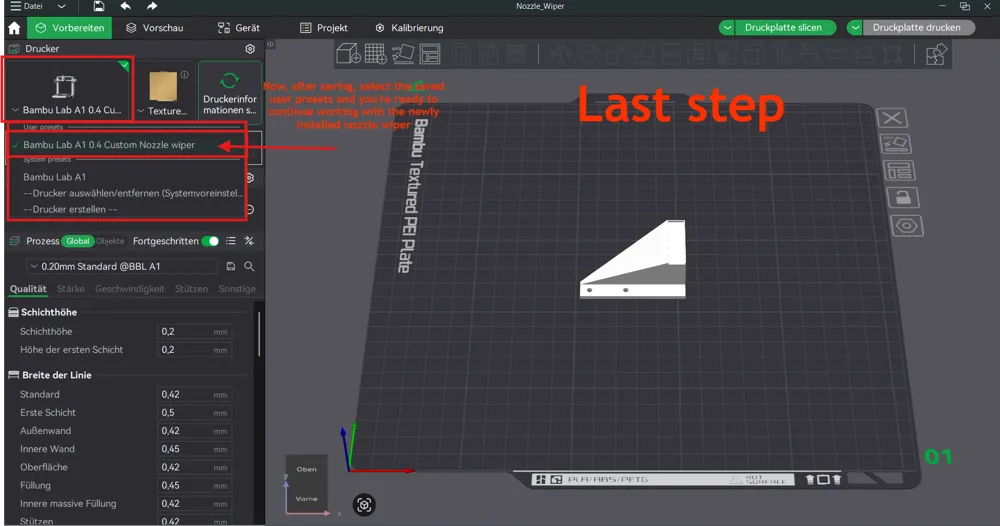Screen dimensions: 1000x526
Task: Click the Schichthöhe value field
Action: pos(194,332)
